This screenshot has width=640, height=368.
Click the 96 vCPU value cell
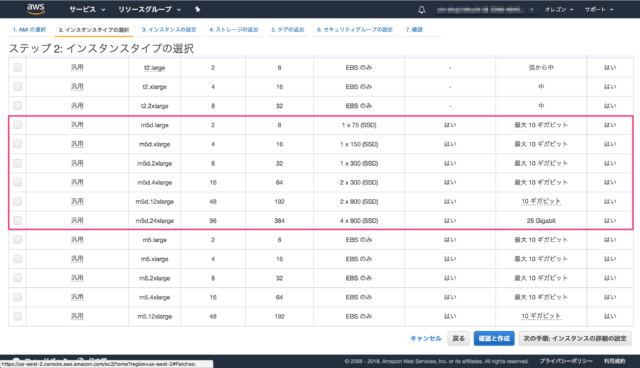coord(213,221)
